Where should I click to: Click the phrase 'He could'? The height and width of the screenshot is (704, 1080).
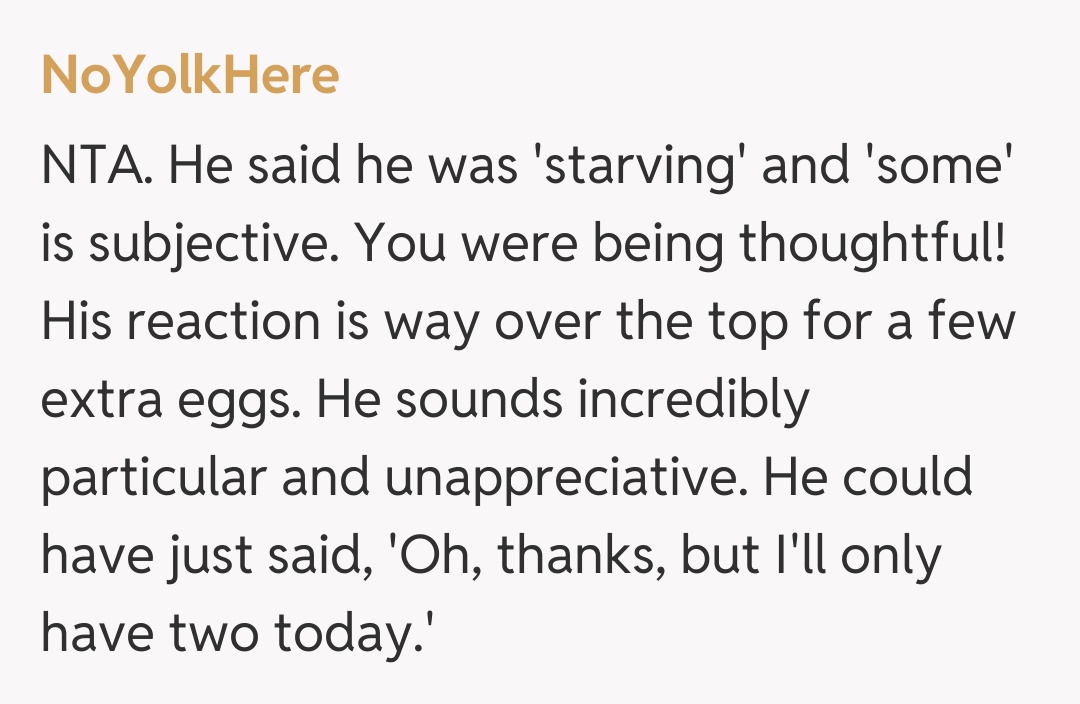pyautogui.click(x=868, y=478)
